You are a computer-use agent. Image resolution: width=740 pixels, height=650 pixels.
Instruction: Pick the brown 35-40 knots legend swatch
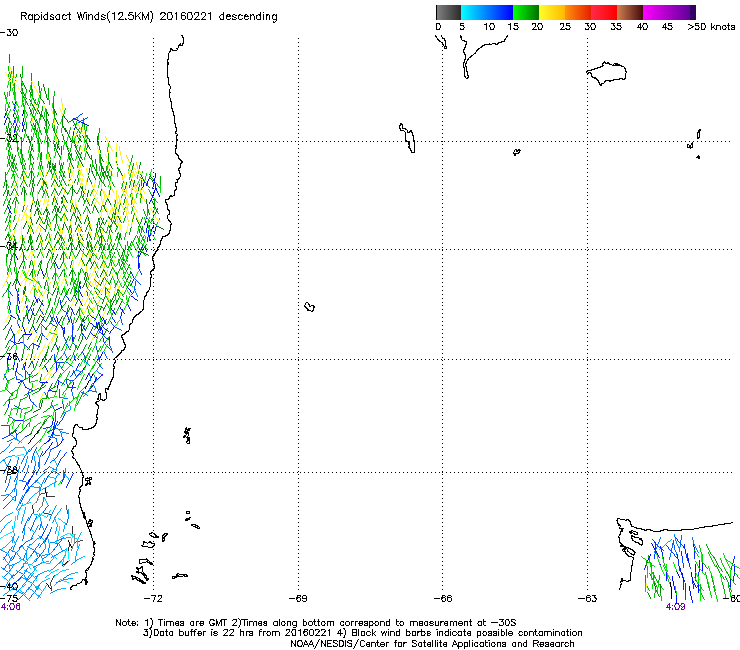[630, 12]
